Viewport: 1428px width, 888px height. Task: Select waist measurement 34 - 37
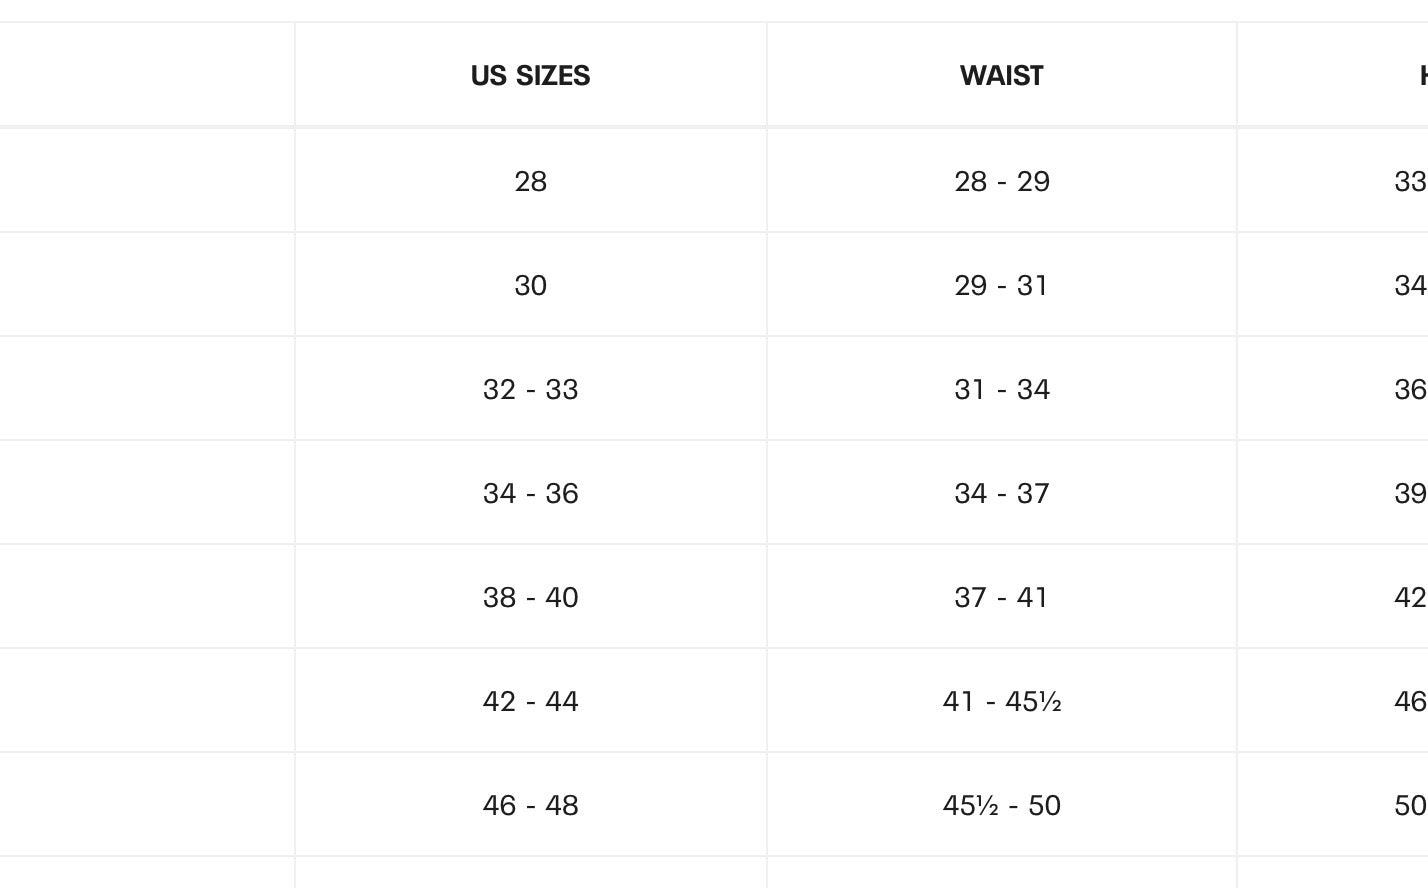[x=1002, y=493]
